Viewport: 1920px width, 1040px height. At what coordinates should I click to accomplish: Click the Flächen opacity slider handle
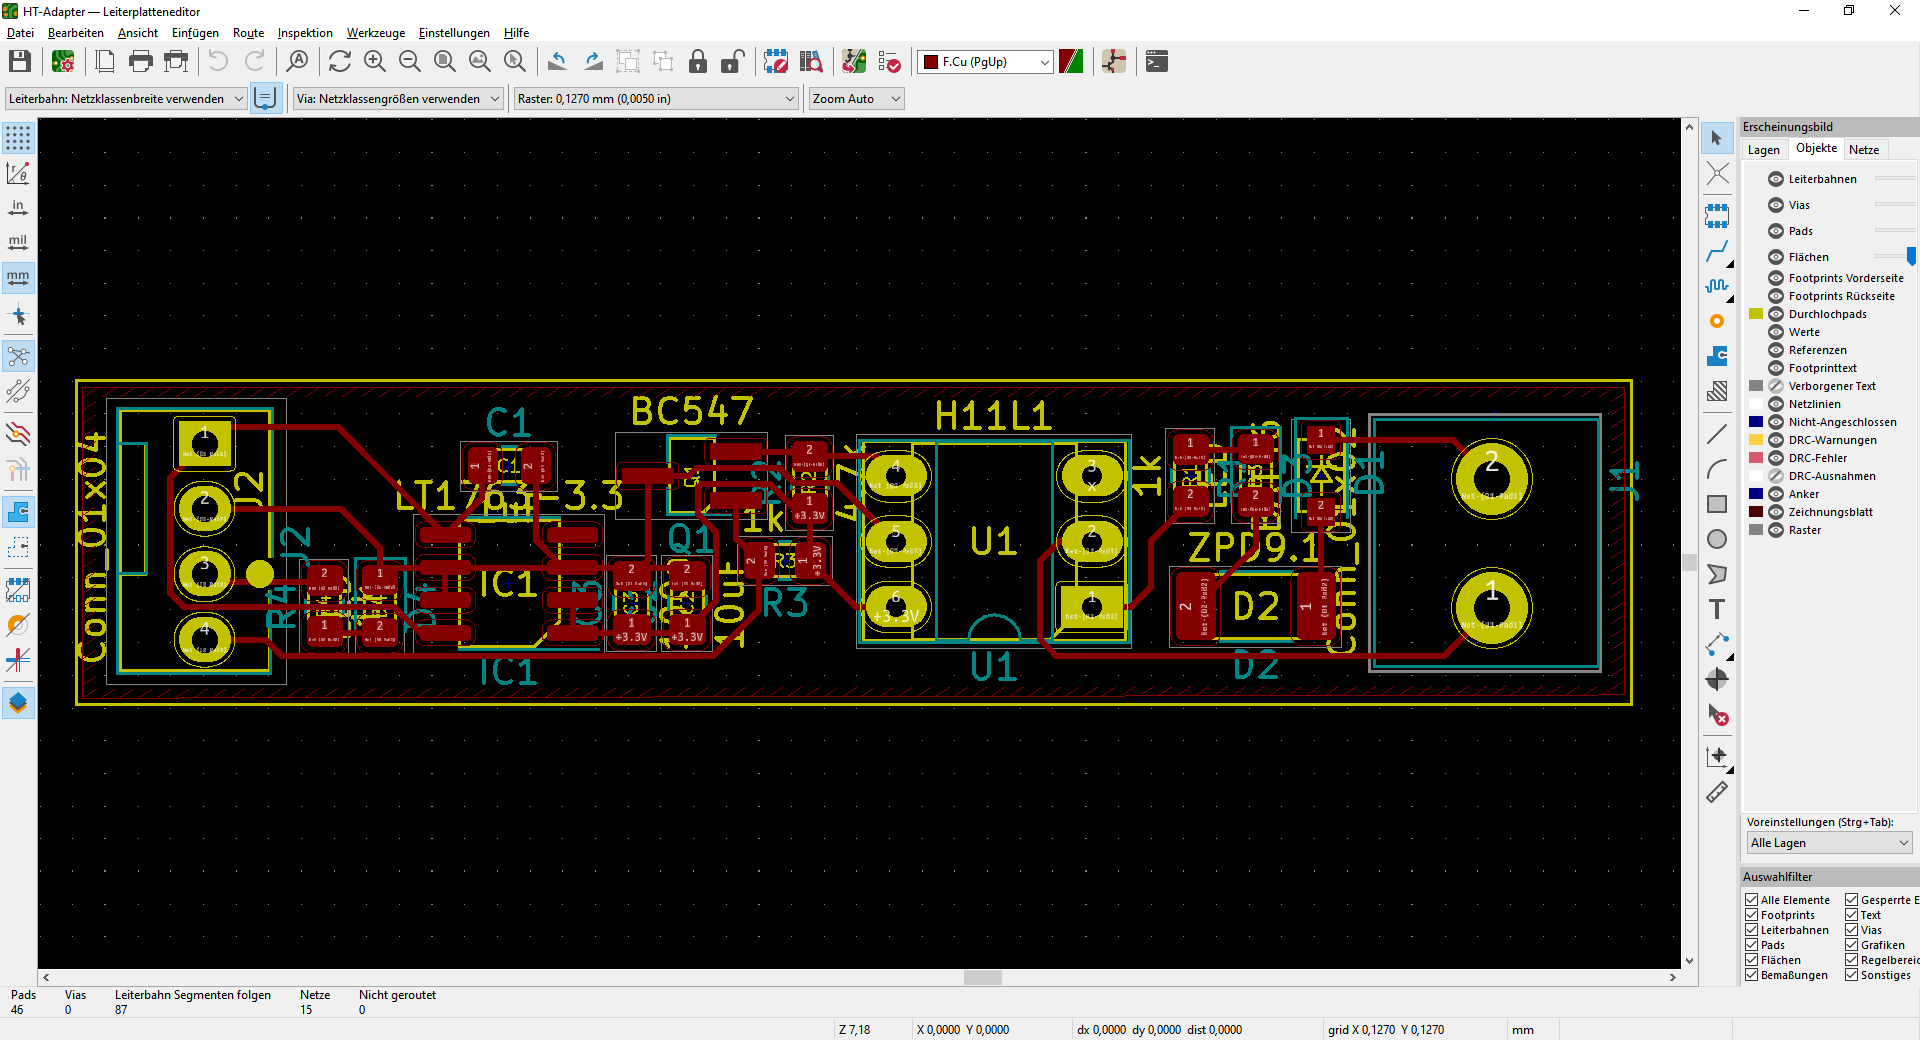[x=1911, y=257]
